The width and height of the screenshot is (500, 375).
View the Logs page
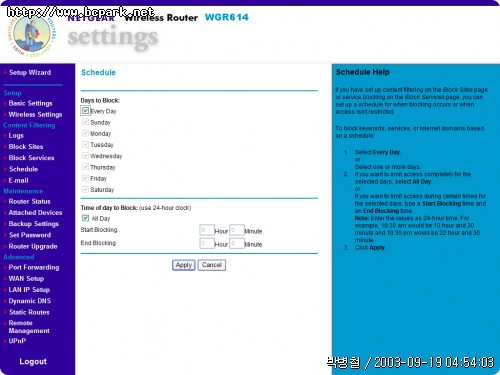(16, 136)
